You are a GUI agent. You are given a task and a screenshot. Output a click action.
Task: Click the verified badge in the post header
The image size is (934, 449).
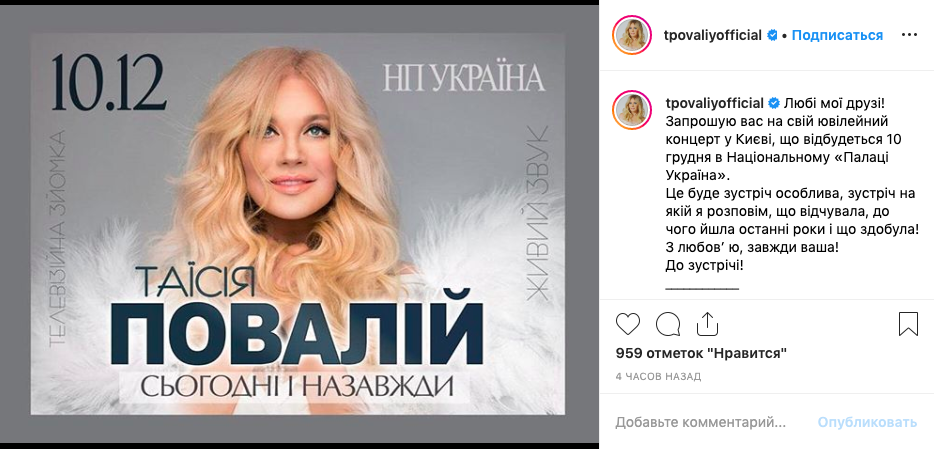pos(771,36)
